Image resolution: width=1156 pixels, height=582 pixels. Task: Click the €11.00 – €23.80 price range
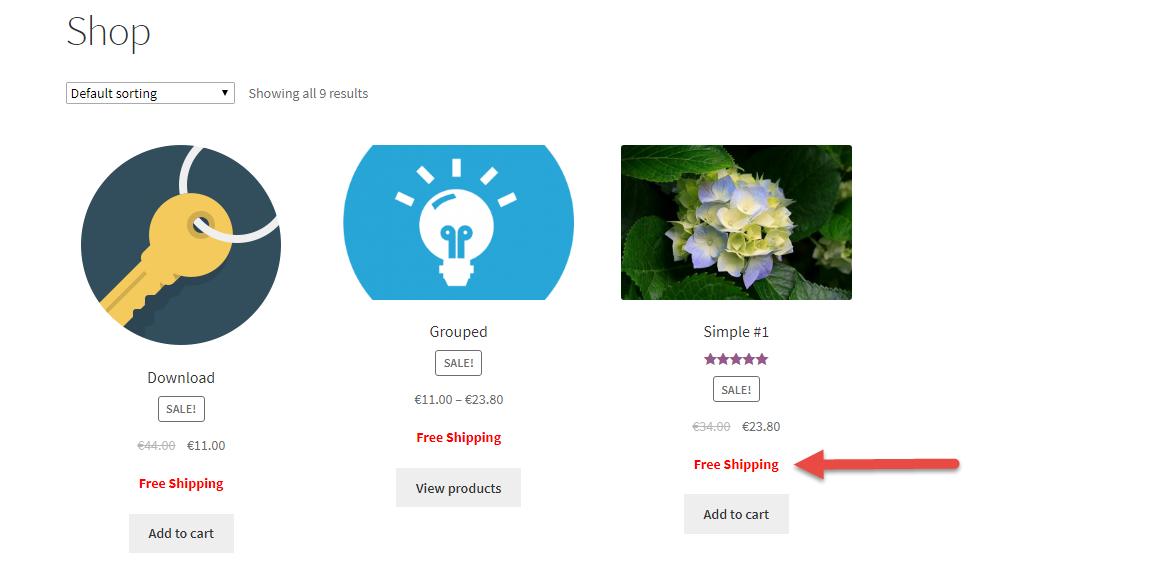[459, 400]
